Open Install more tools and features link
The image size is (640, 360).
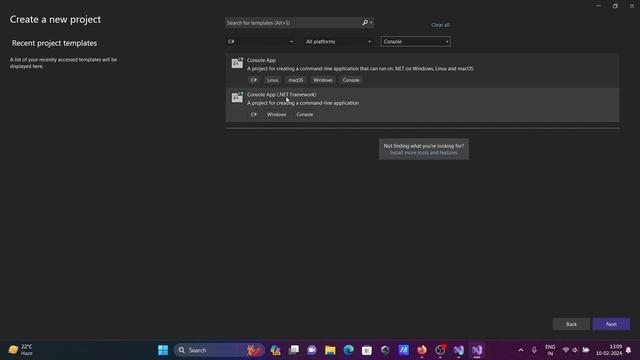(x=424, y=153)
